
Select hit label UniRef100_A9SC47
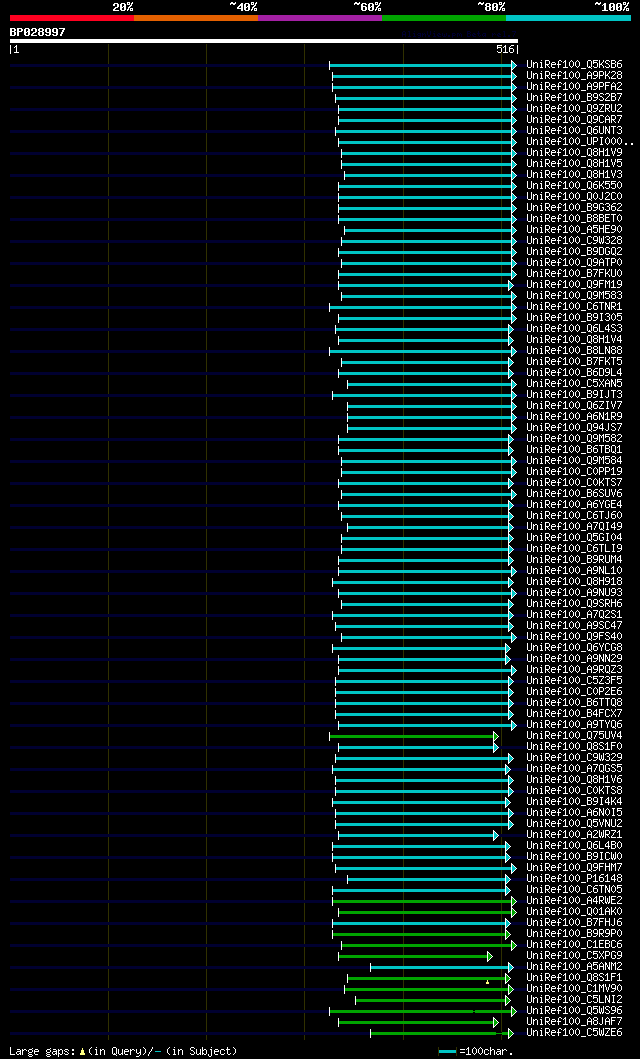pos(575,625)
